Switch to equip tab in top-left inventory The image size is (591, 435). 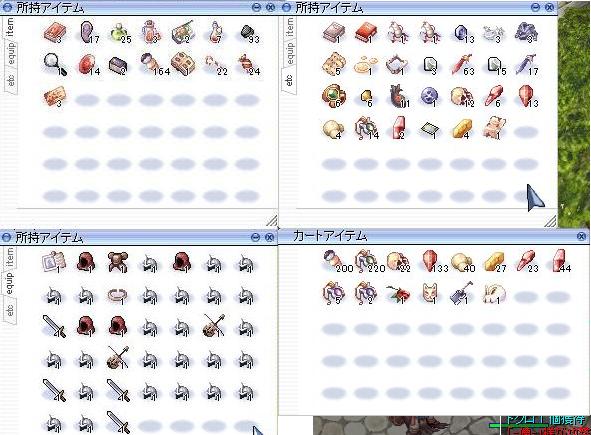click(x=11, y=54)
